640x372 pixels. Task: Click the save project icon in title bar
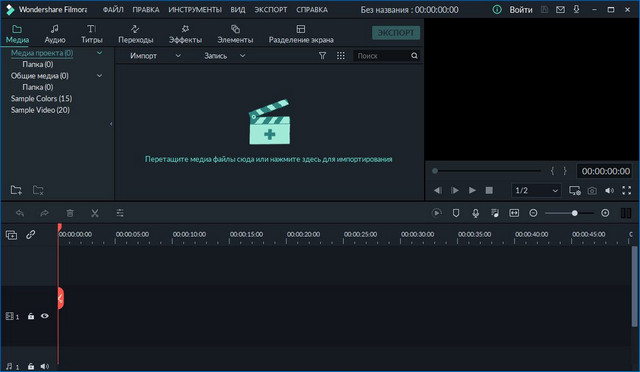(544, 9)
